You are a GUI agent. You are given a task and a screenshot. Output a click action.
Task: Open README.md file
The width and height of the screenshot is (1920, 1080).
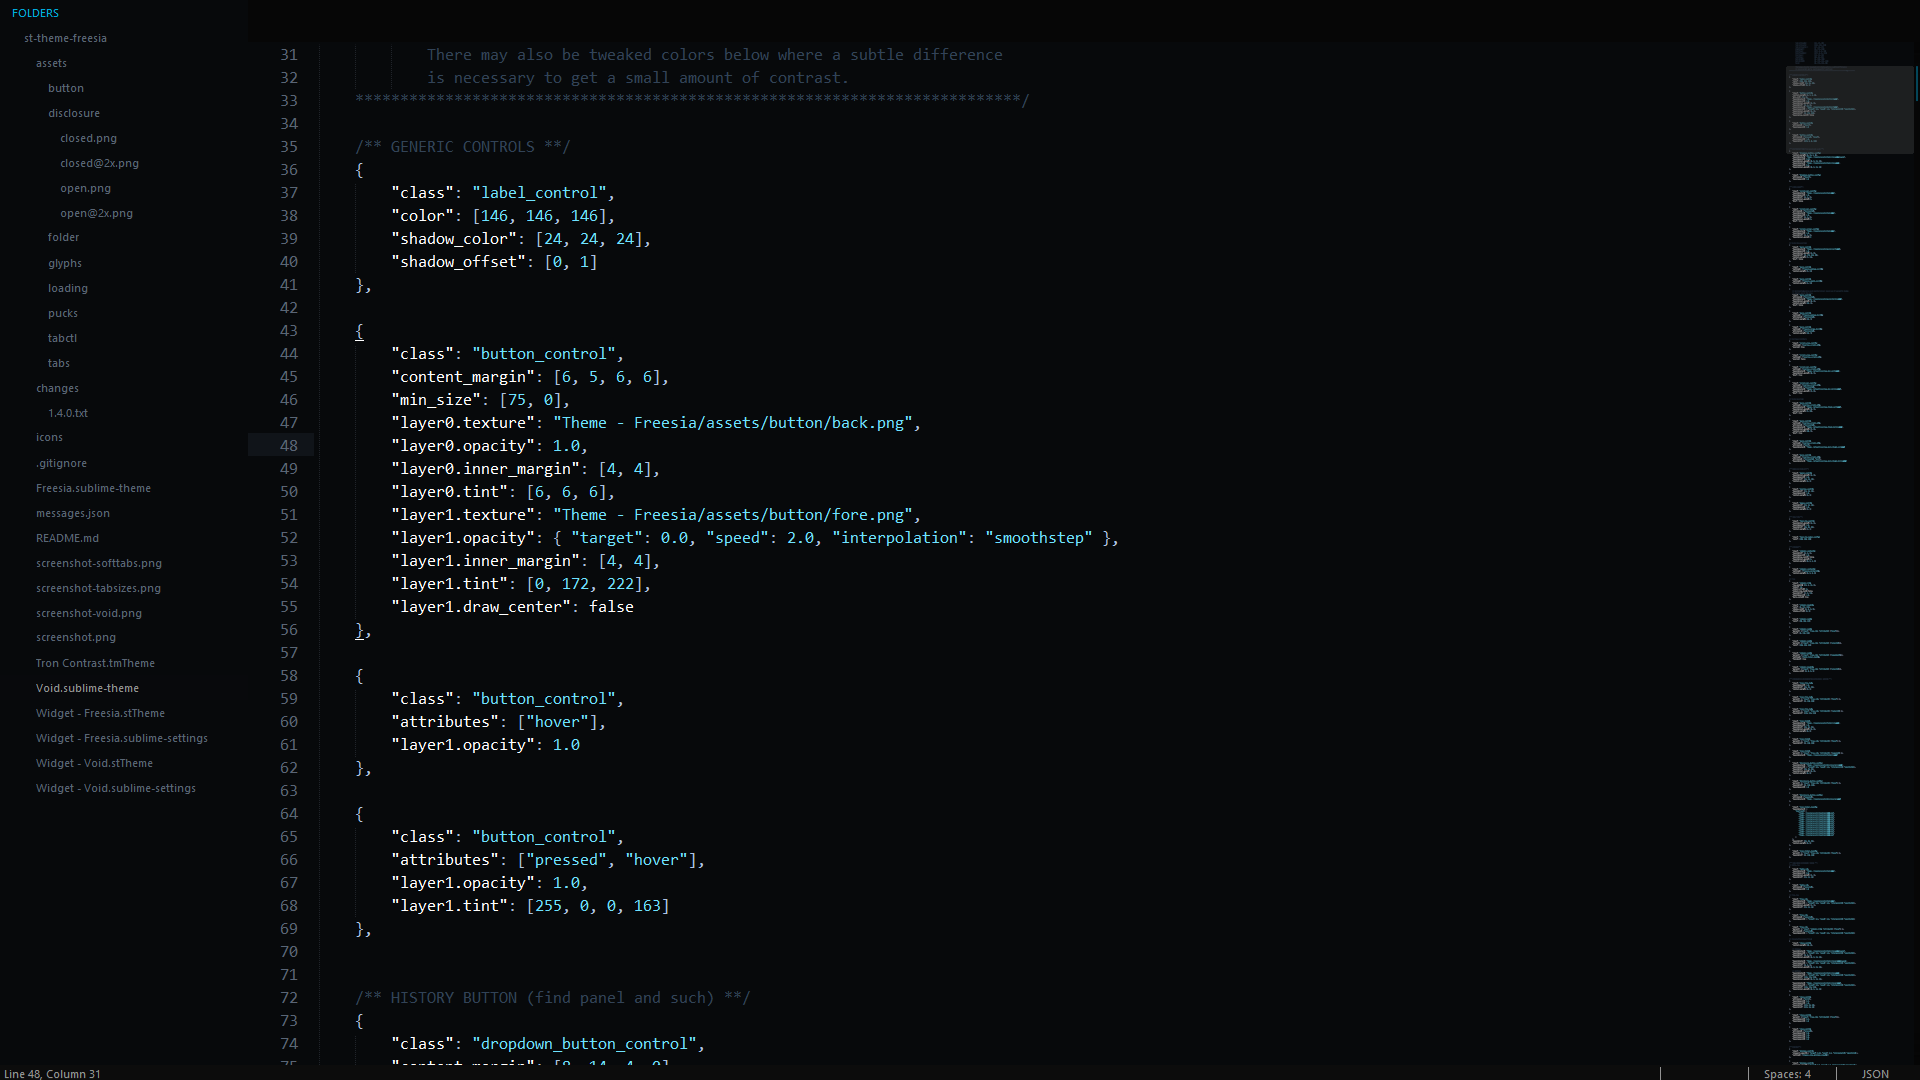pos(67,538)
